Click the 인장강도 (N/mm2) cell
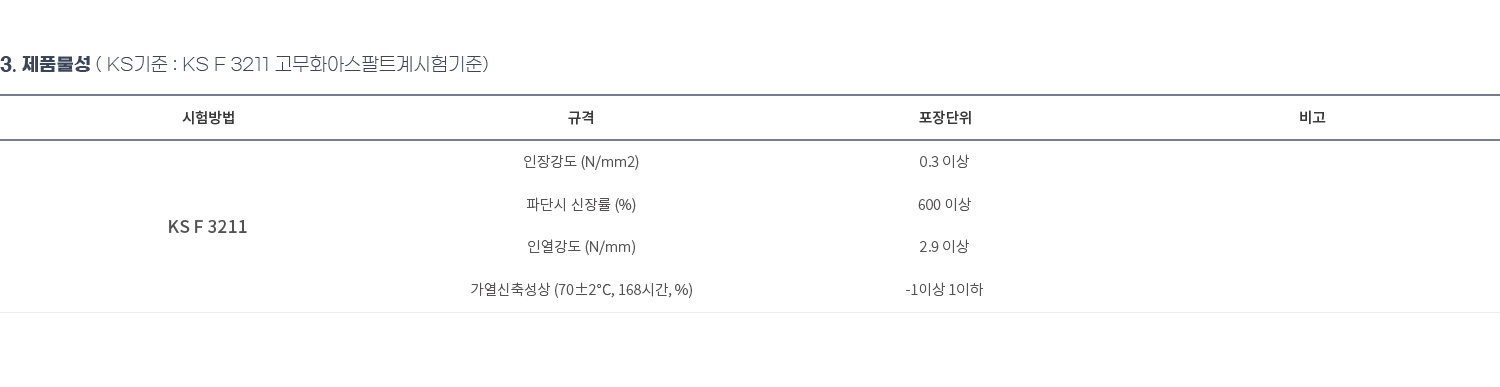 [x=581, y=162]
